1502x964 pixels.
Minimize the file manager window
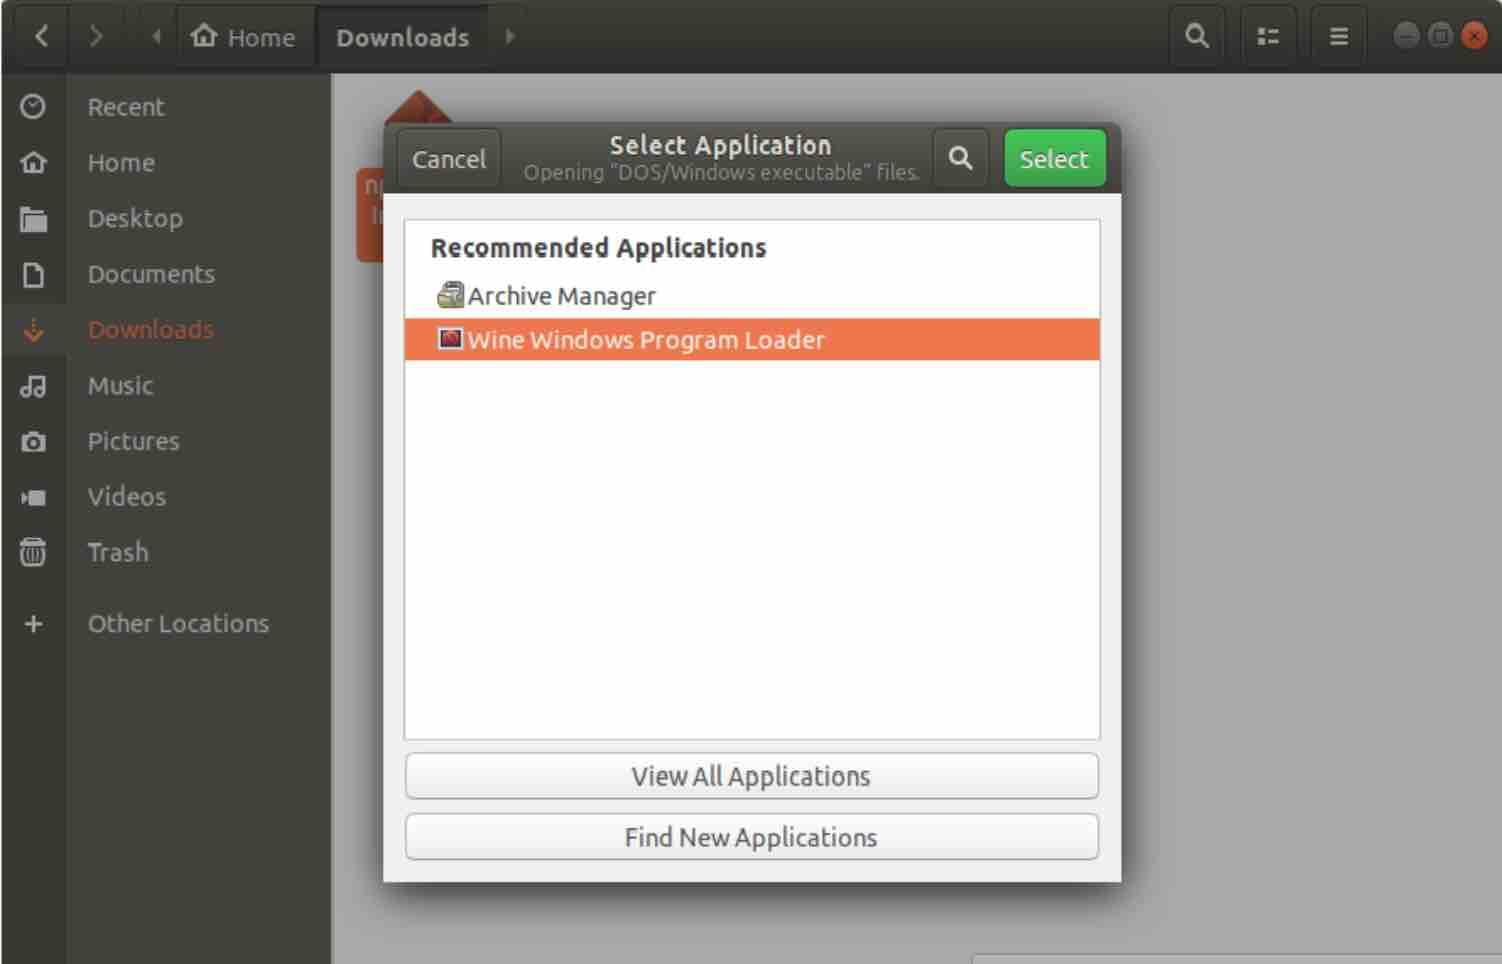1406,36
